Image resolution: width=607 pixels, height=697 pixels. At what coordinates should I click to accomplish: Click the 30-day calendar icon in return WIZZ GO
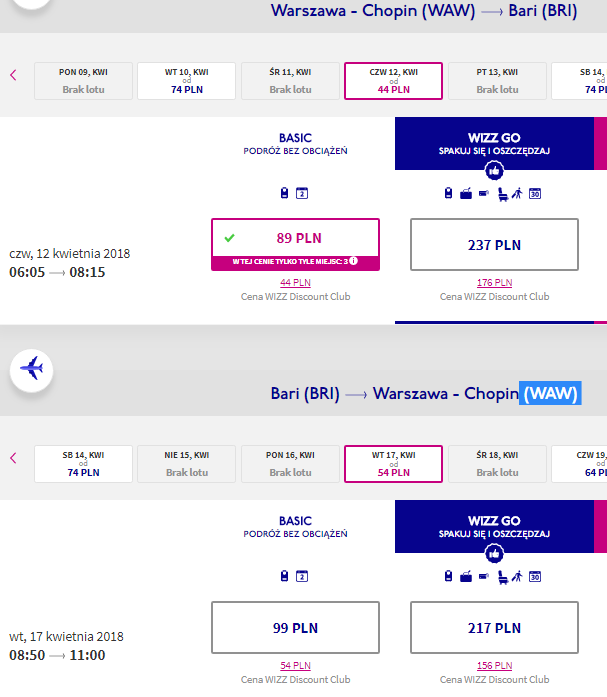[535, 577]
